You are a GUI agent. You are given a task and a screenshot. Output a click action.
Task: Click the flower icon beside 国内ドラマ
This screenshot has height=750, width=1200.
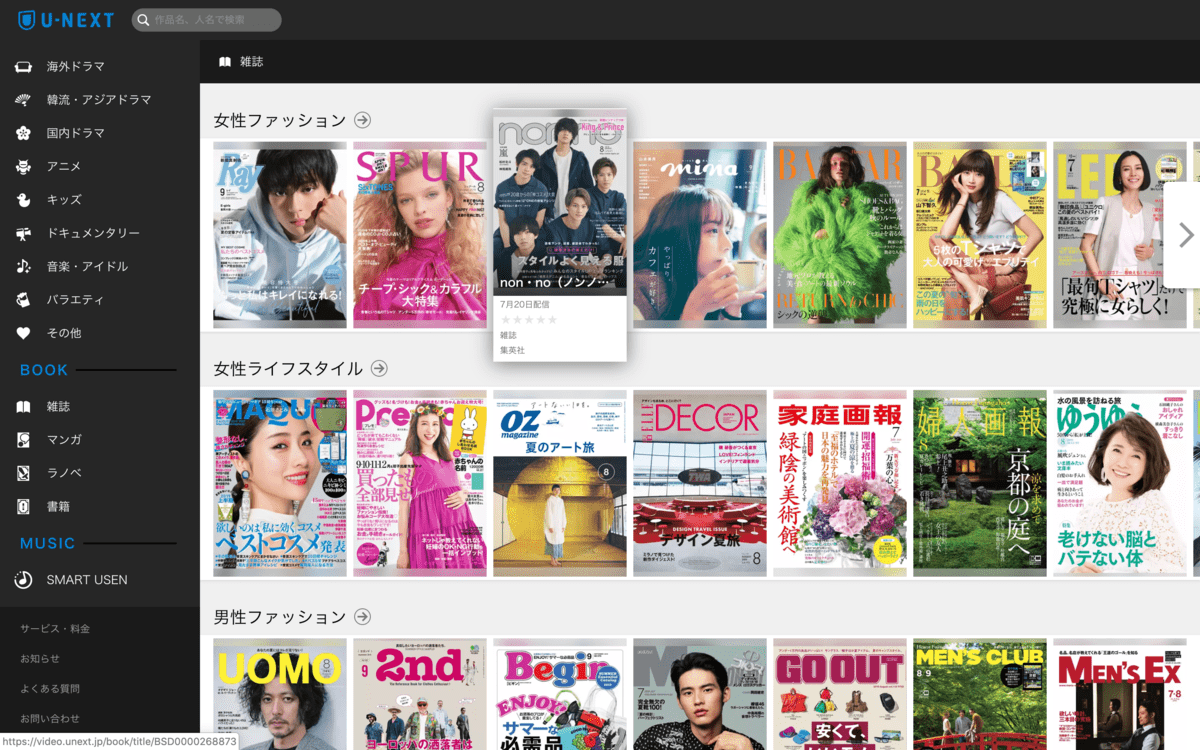[23, 133]
